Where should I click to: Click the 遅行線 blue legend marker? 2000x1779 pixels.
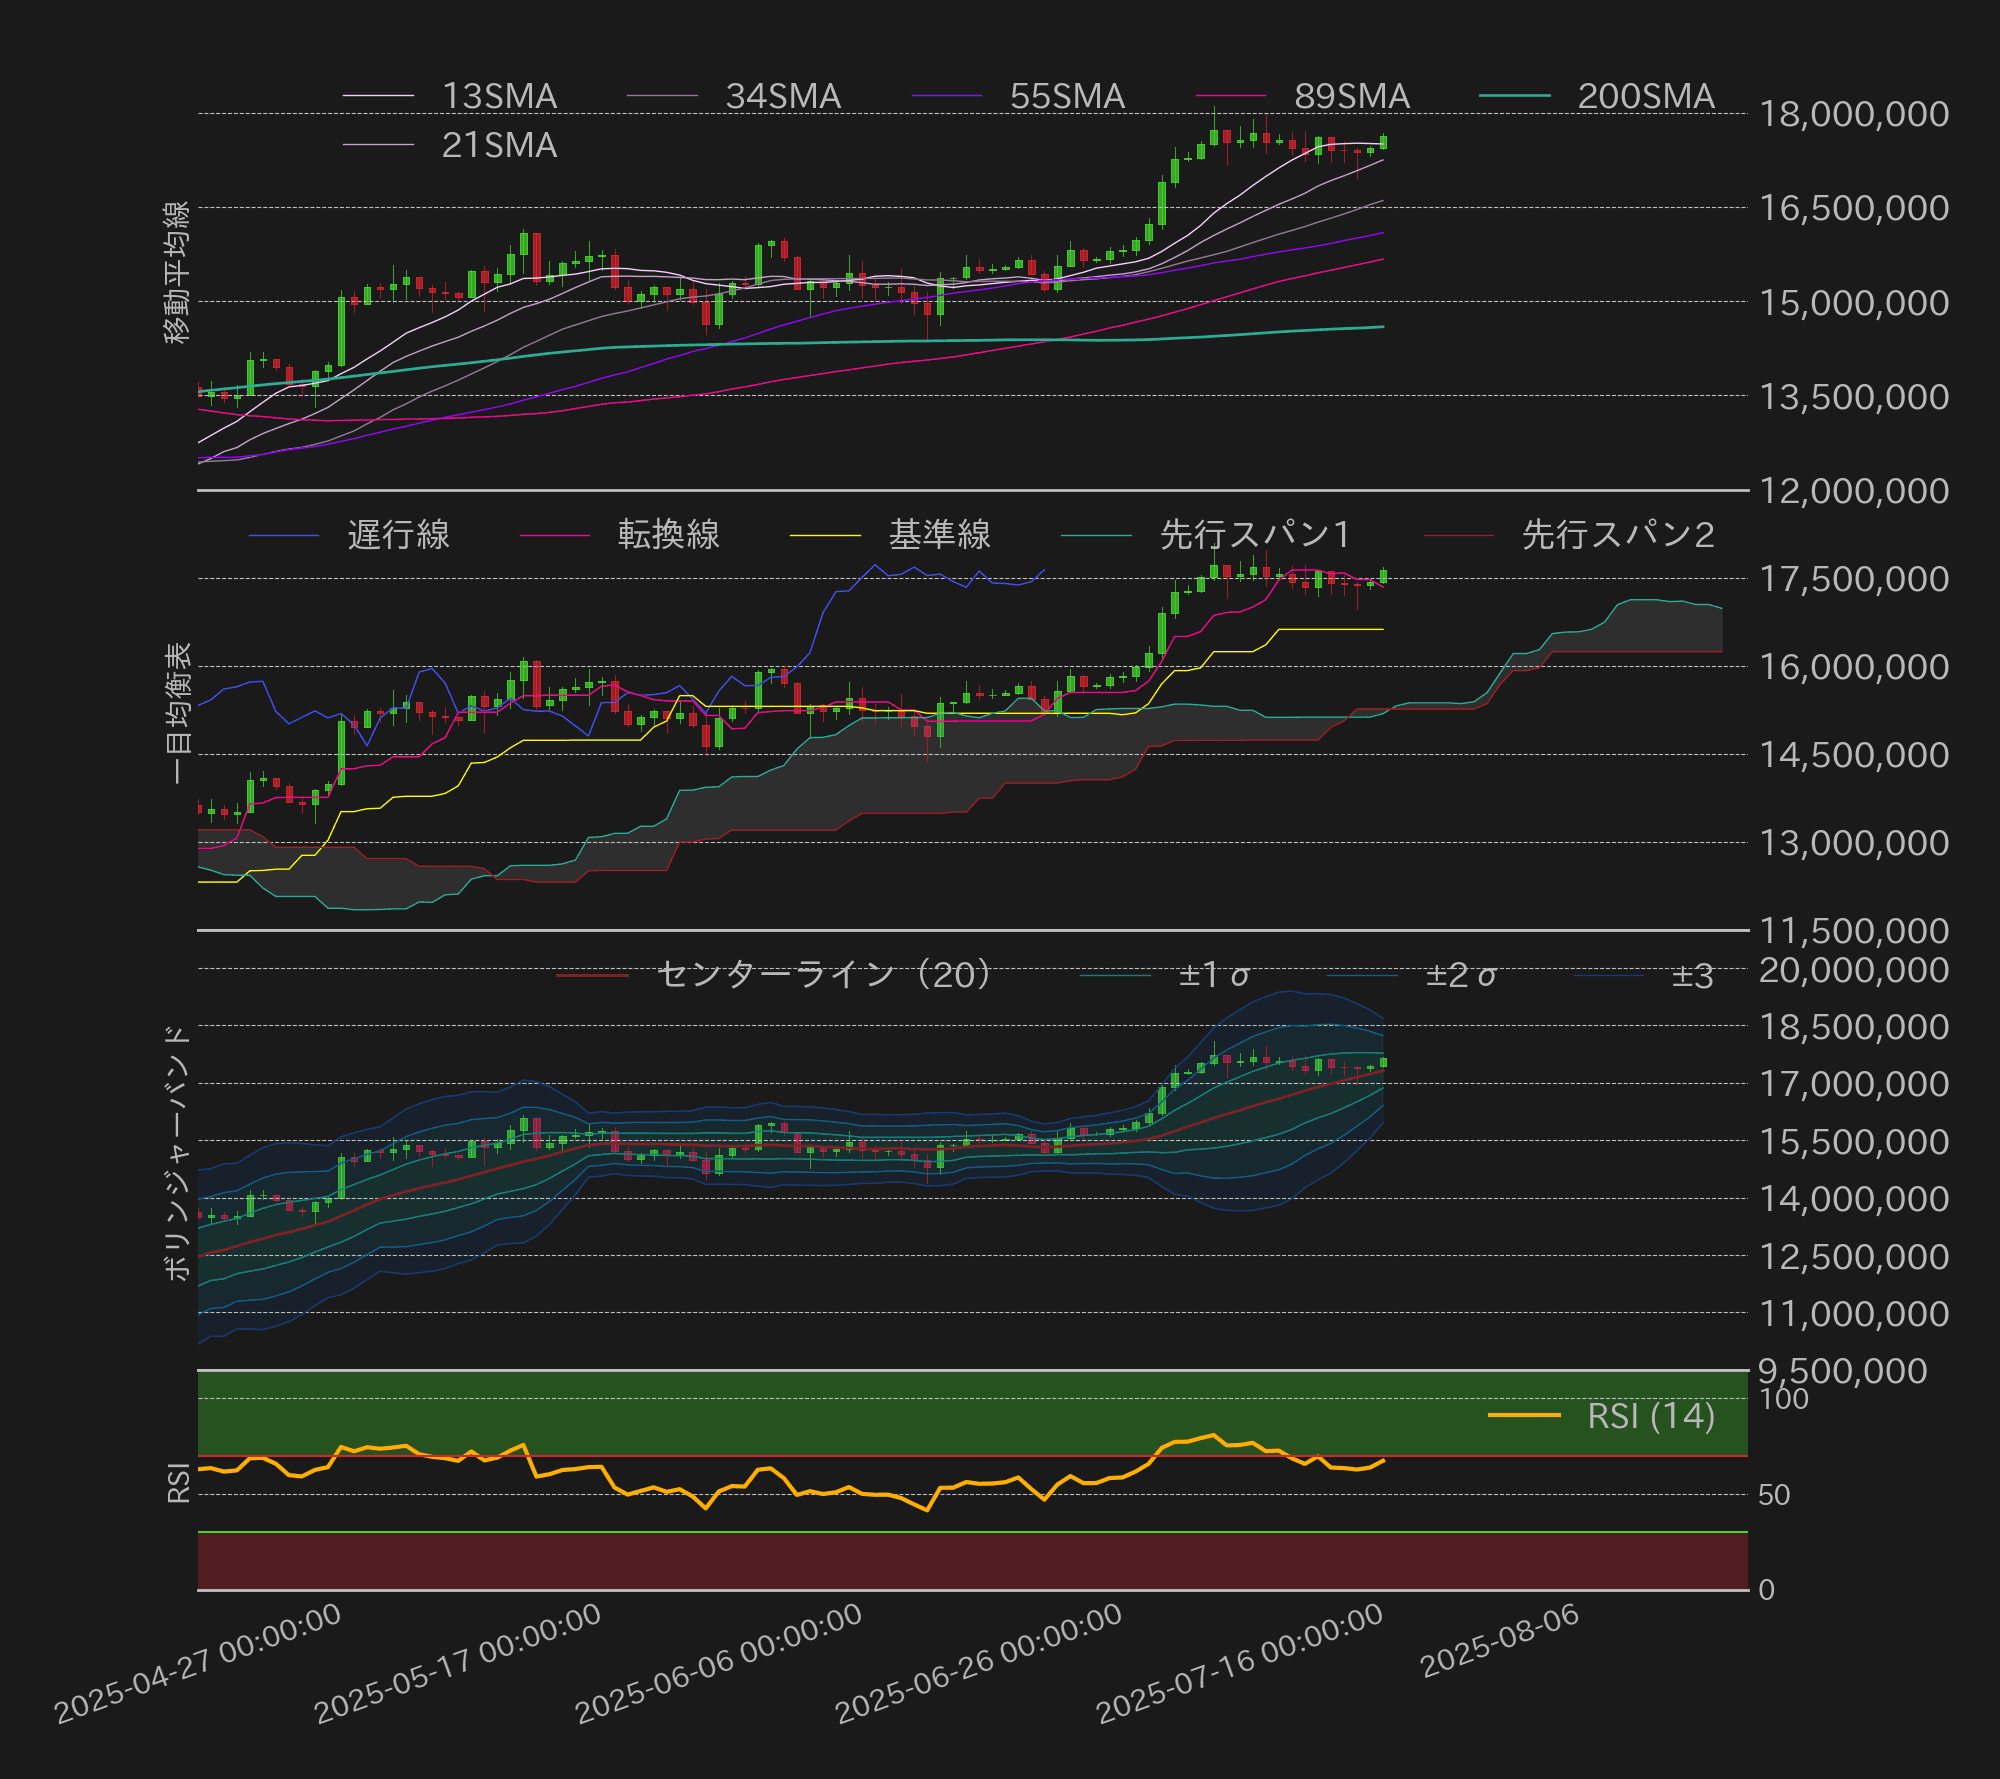click(x=286, y=536)
